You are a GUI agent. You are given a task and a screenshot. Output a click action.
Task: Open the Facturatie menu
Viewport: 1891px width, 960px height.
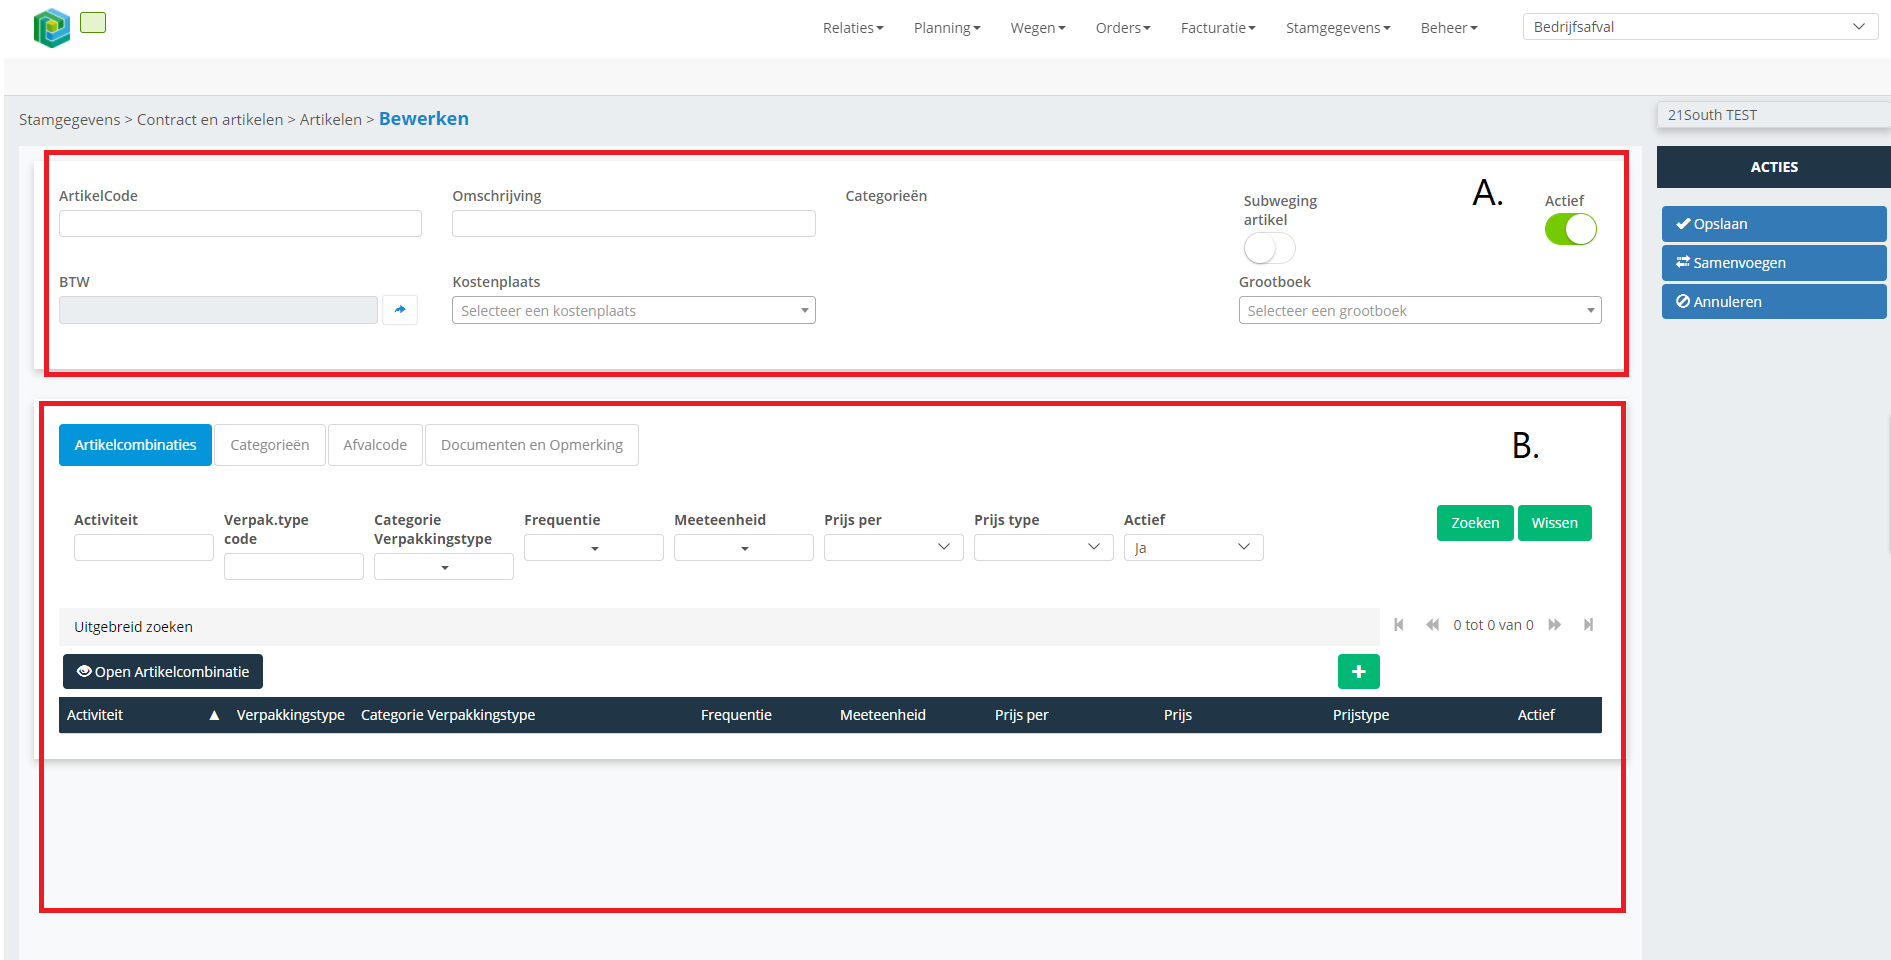click(1218, 28)
